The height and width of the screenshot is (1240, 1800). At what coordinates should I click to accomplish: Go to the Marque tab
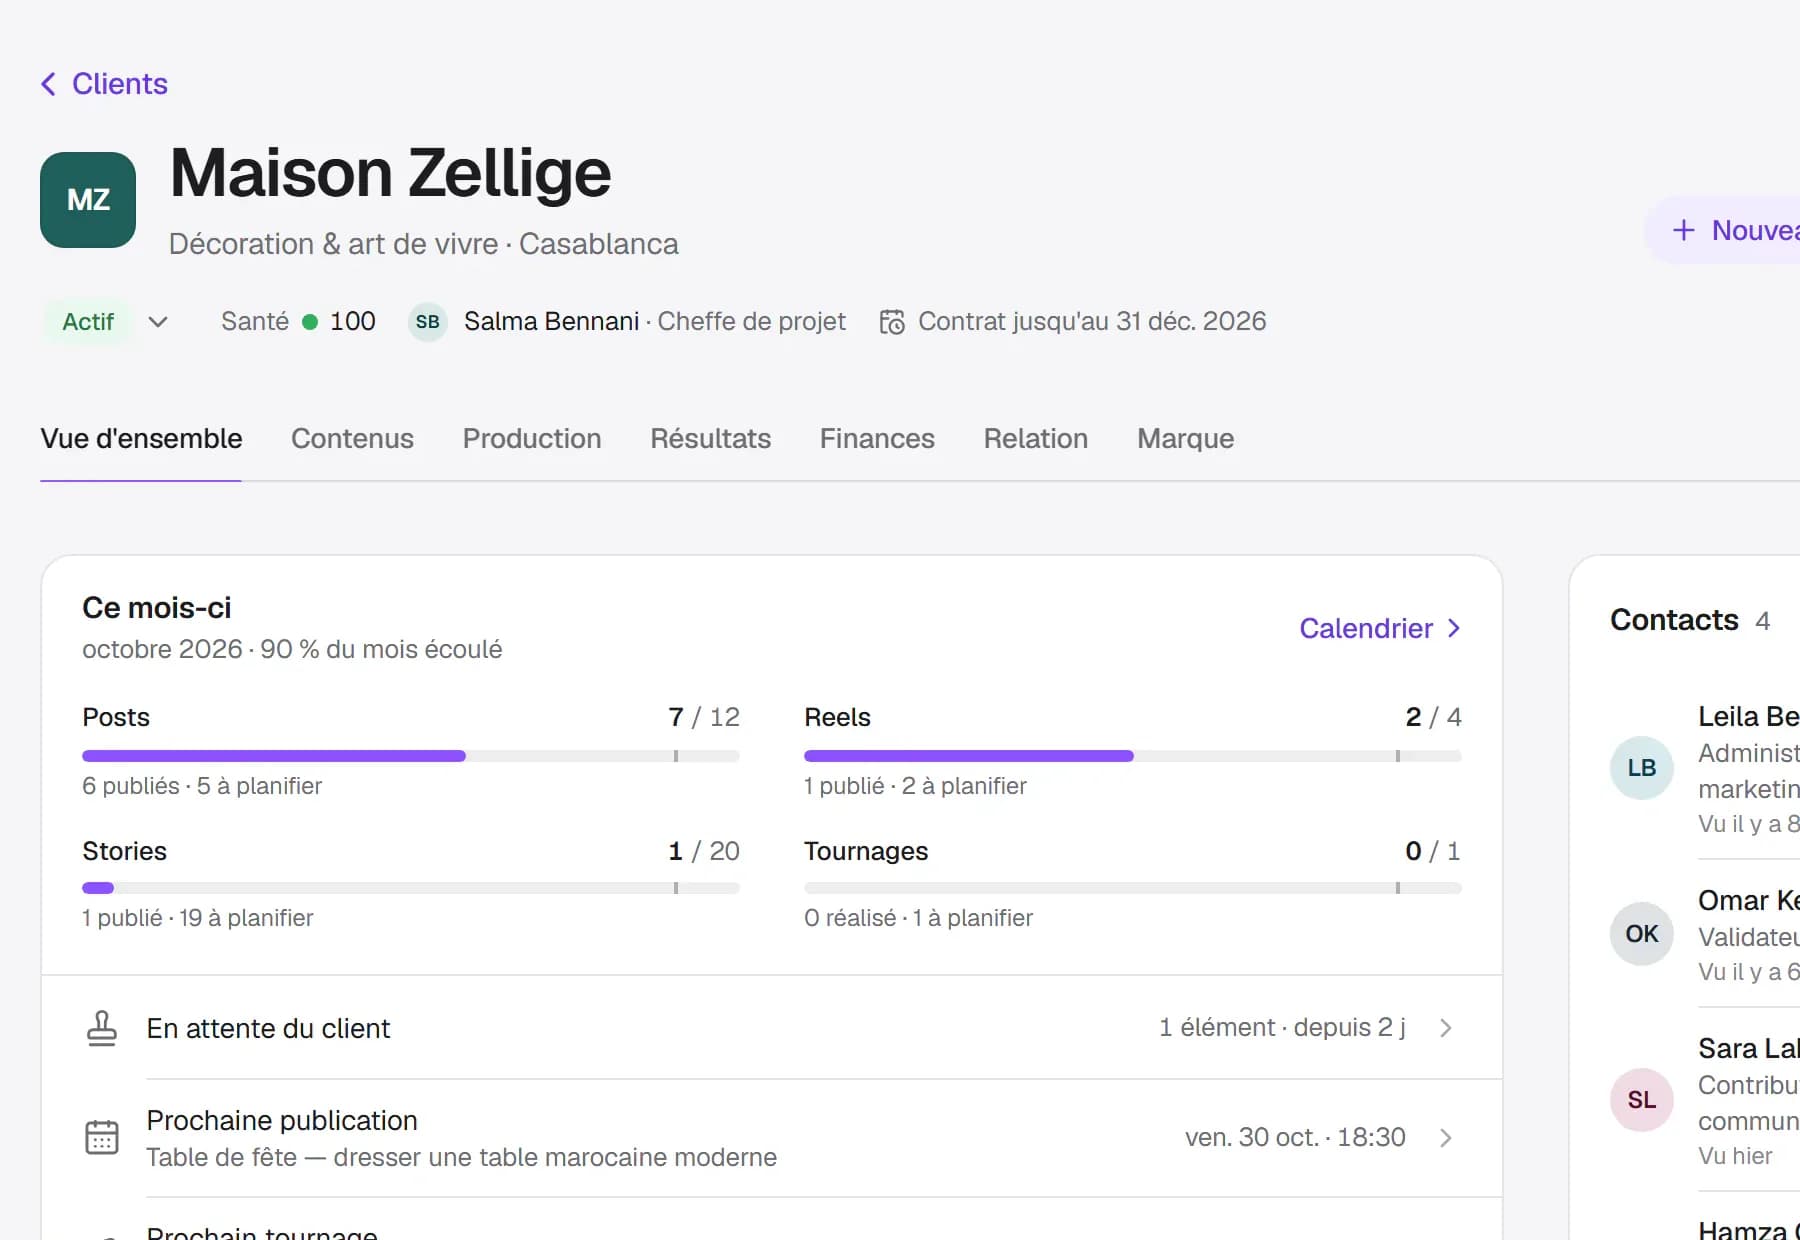(1186, 439)
